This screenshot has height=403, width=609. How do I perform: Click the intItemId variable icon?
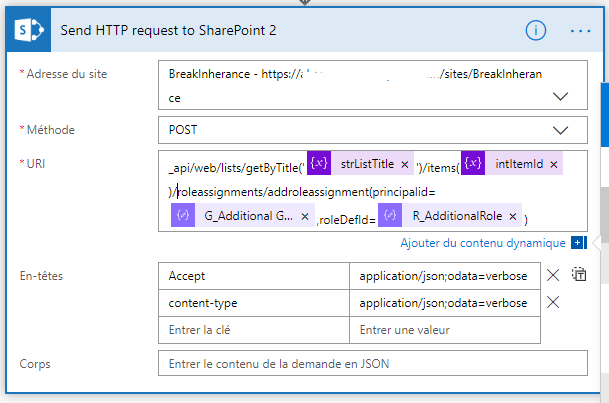coord(473,163)
